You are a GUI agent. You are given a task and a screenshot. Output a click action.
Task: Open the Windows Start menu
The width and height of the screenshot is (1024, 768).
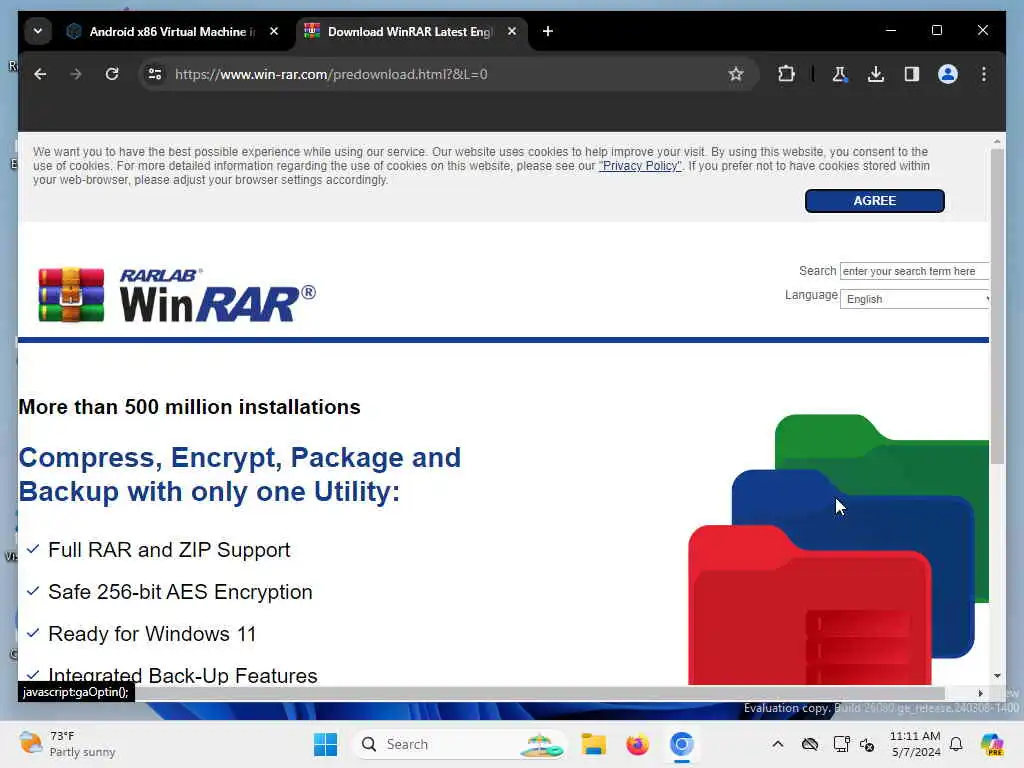point(325,744)
